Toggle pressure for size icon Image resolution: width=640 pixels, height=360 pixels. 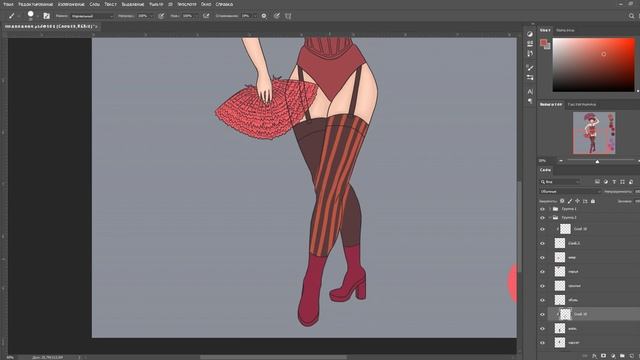(x=277, y=16)
